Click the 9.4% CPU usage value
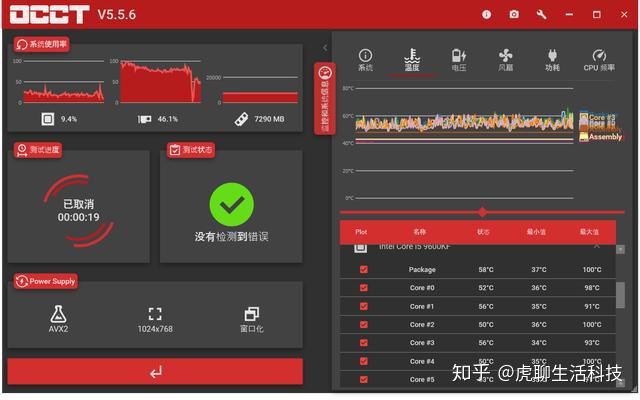 pyautogui.click(x=69, y=119)
